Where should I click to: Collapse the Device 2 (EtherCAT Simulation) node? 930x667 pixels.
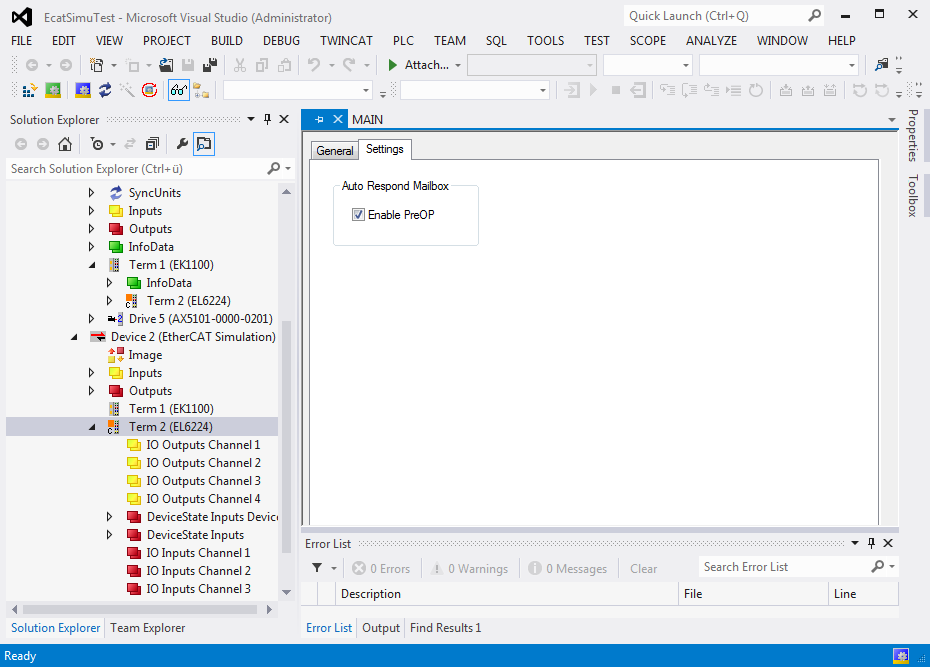[x=74, y=337]
